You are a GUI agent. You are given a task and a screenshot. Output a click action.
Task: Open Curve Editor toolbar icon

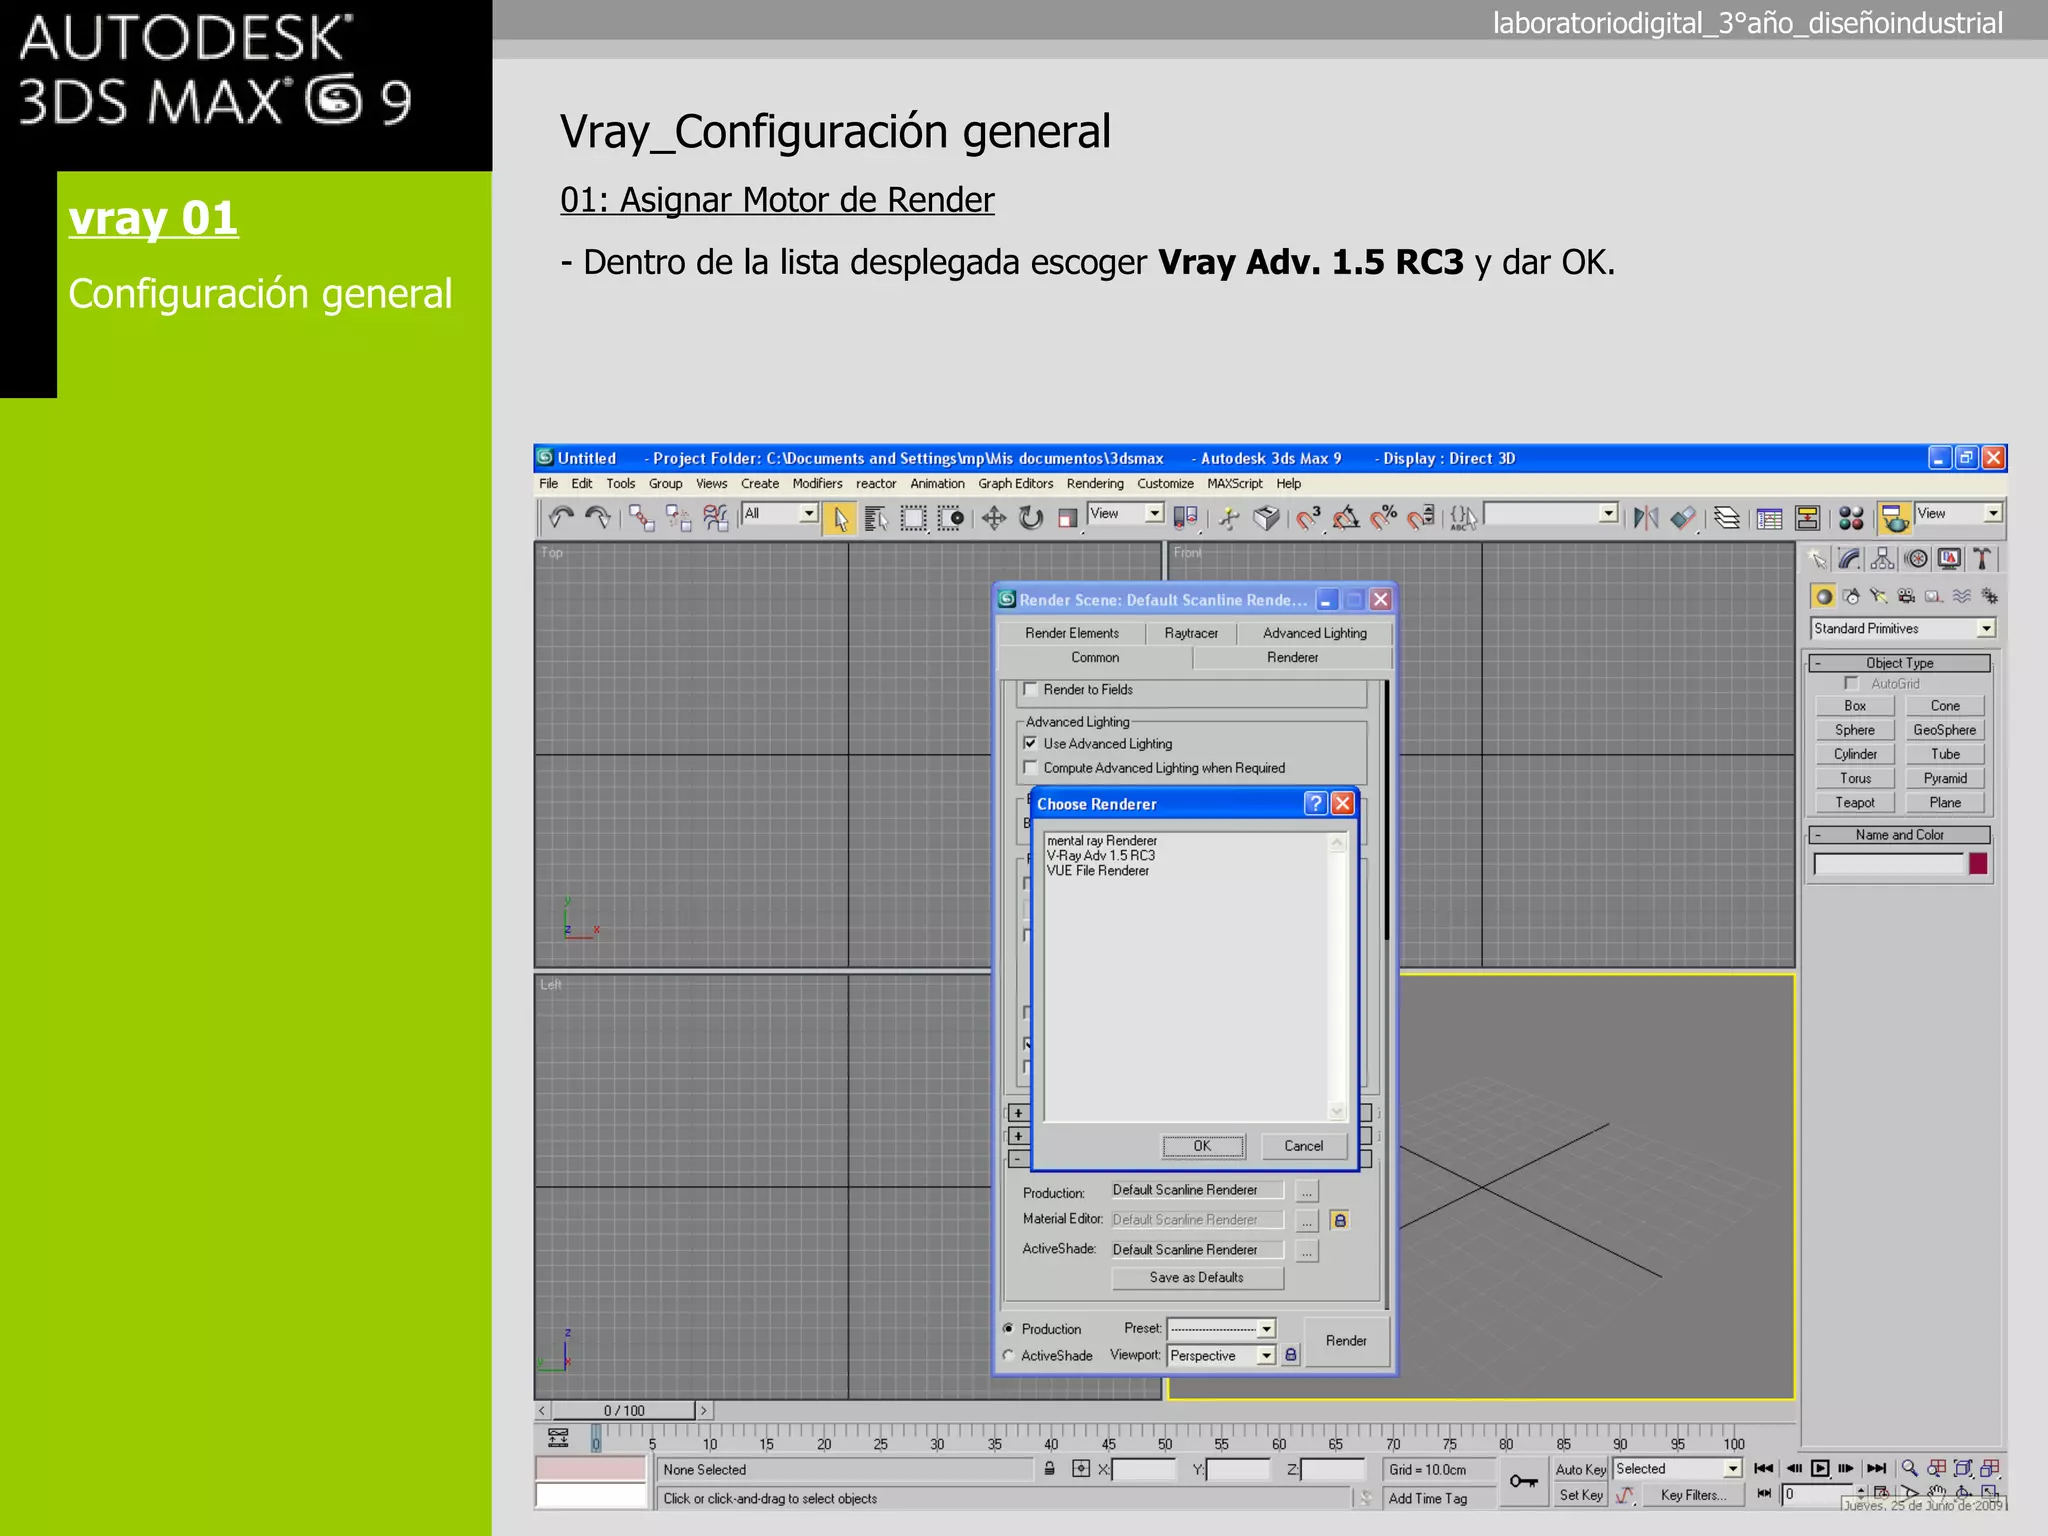point(1769,518)
